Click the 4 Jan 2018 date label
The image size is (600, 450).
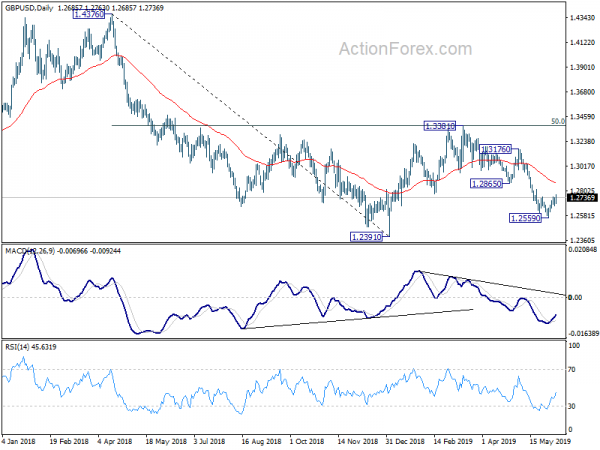(x=18, y=441)
